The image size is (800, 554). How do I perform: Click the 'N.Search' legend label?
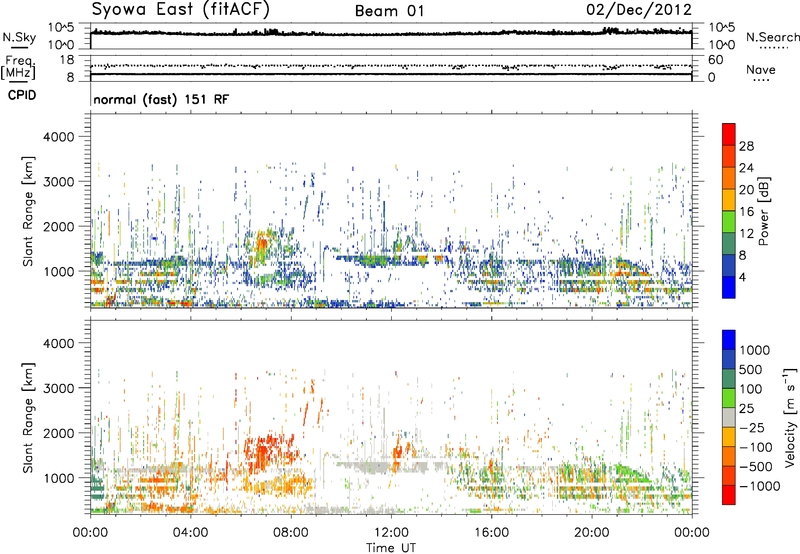[773, 37]
